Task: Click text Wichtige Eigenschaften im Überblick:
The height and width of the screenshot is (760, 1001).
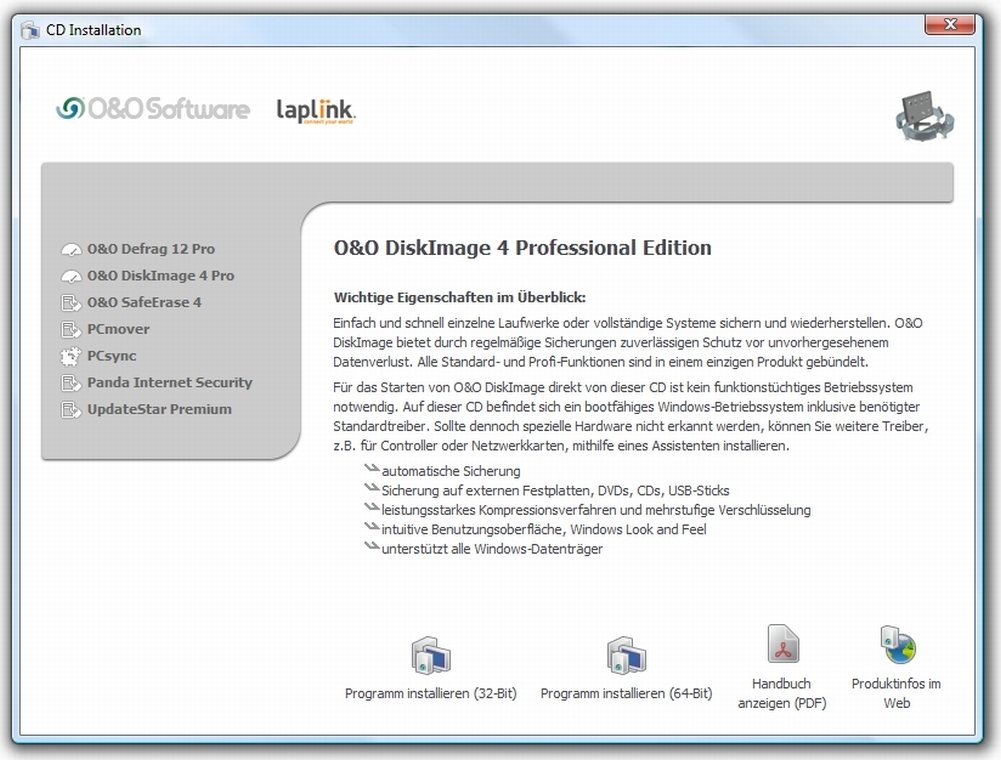Action: pyautogui.click(x=460, y=298)
